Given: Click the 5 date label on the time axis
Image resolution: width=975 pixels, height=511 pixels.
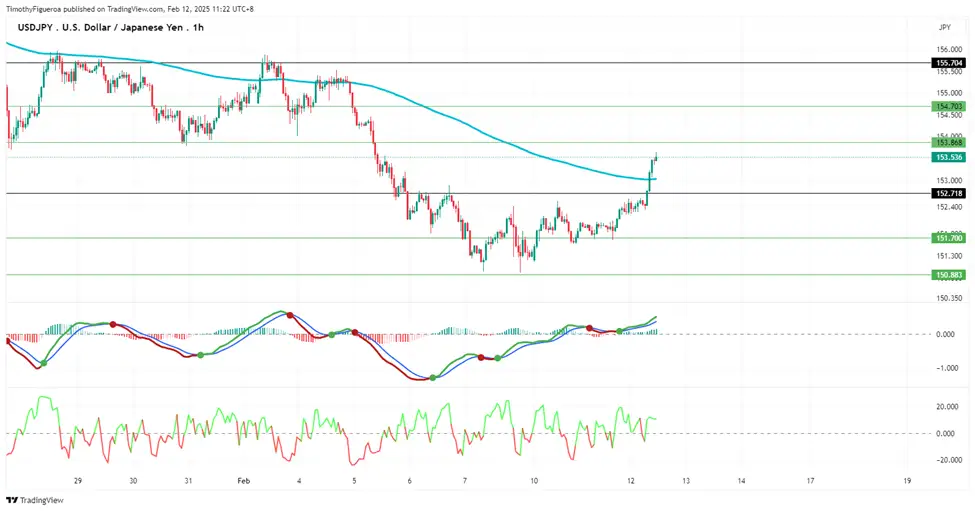Looking at the screenshot, I should click(354, 481).
